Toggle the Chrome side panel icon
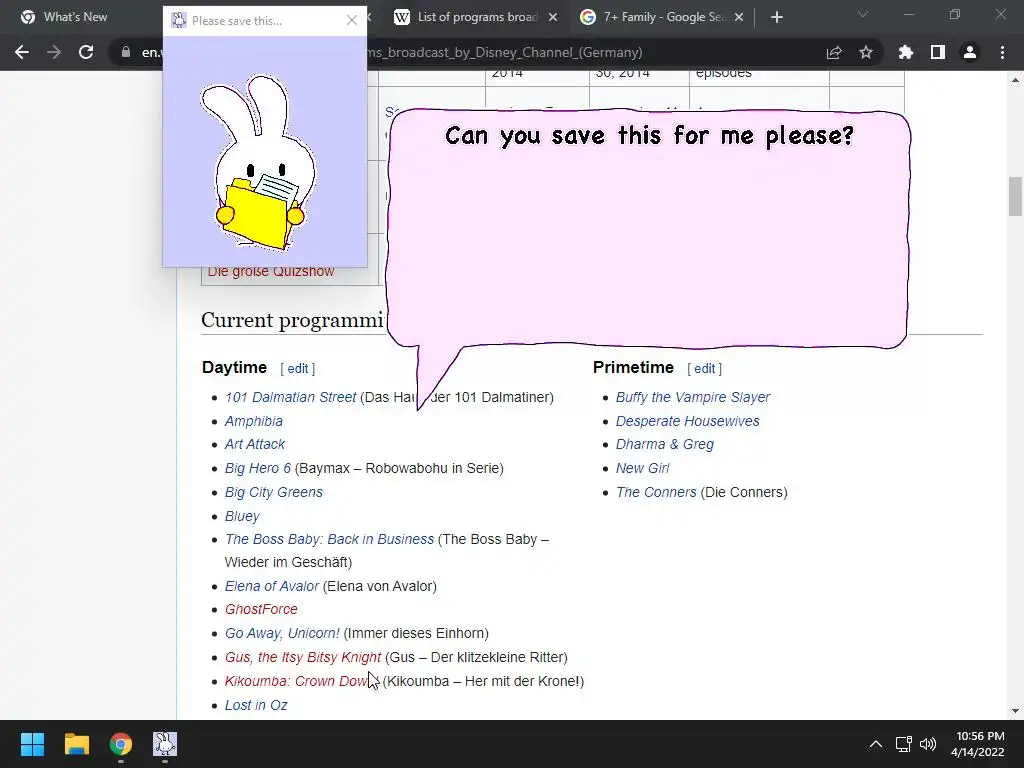 click(938, 52)
